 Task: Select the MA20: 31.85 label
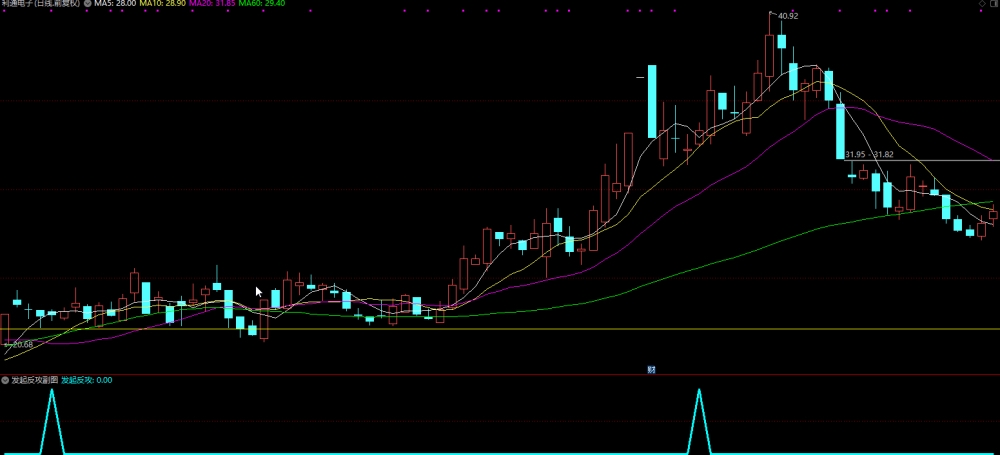tap(212, 3)
